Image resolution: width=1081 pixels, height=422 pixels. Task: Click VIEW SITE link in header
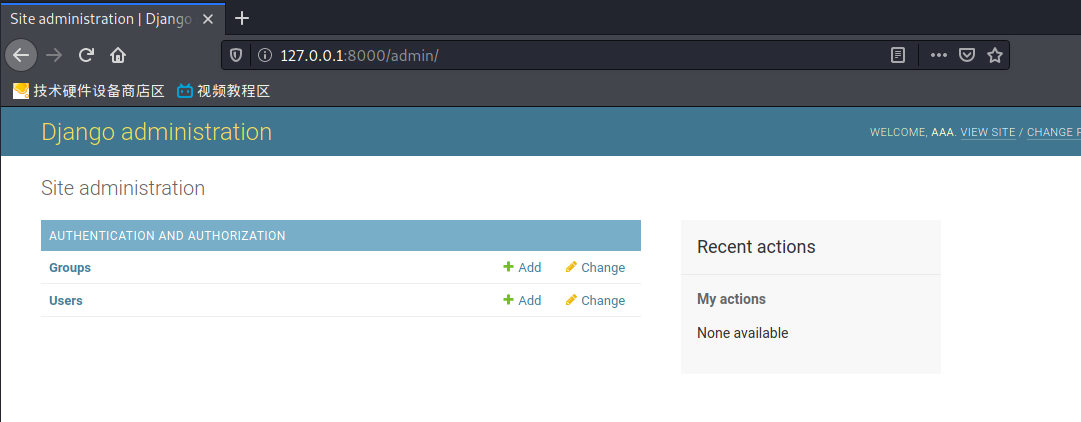point(988,132)
